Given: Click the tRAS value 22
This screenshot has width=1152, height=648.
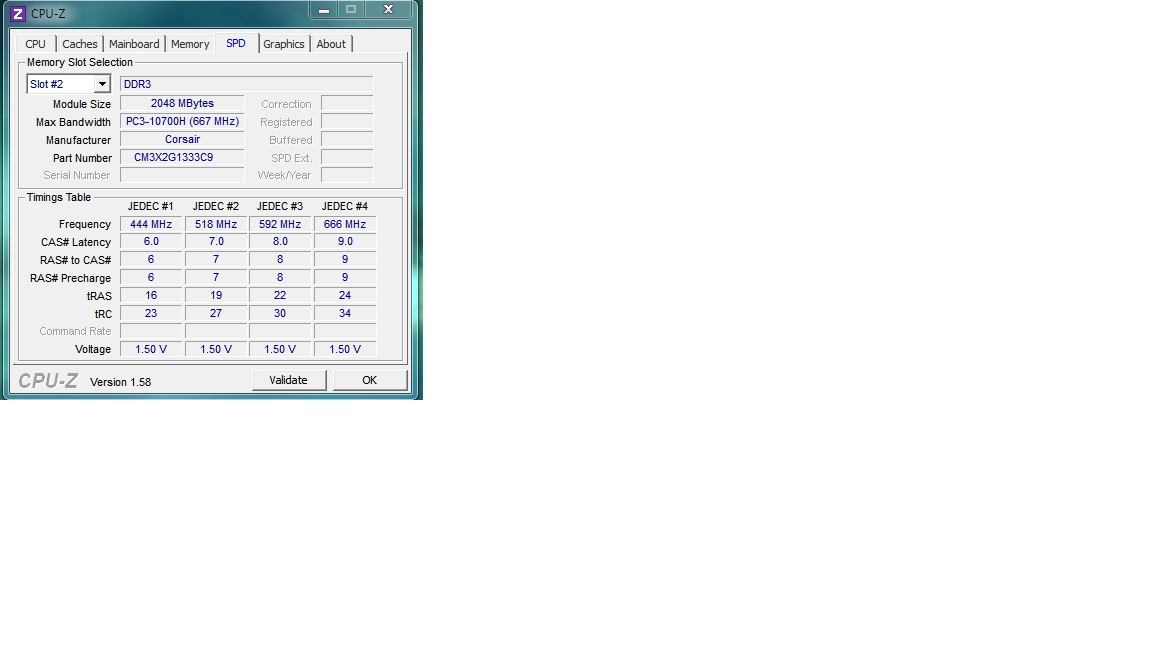Looking at the screenshot, I should point(280,295).
